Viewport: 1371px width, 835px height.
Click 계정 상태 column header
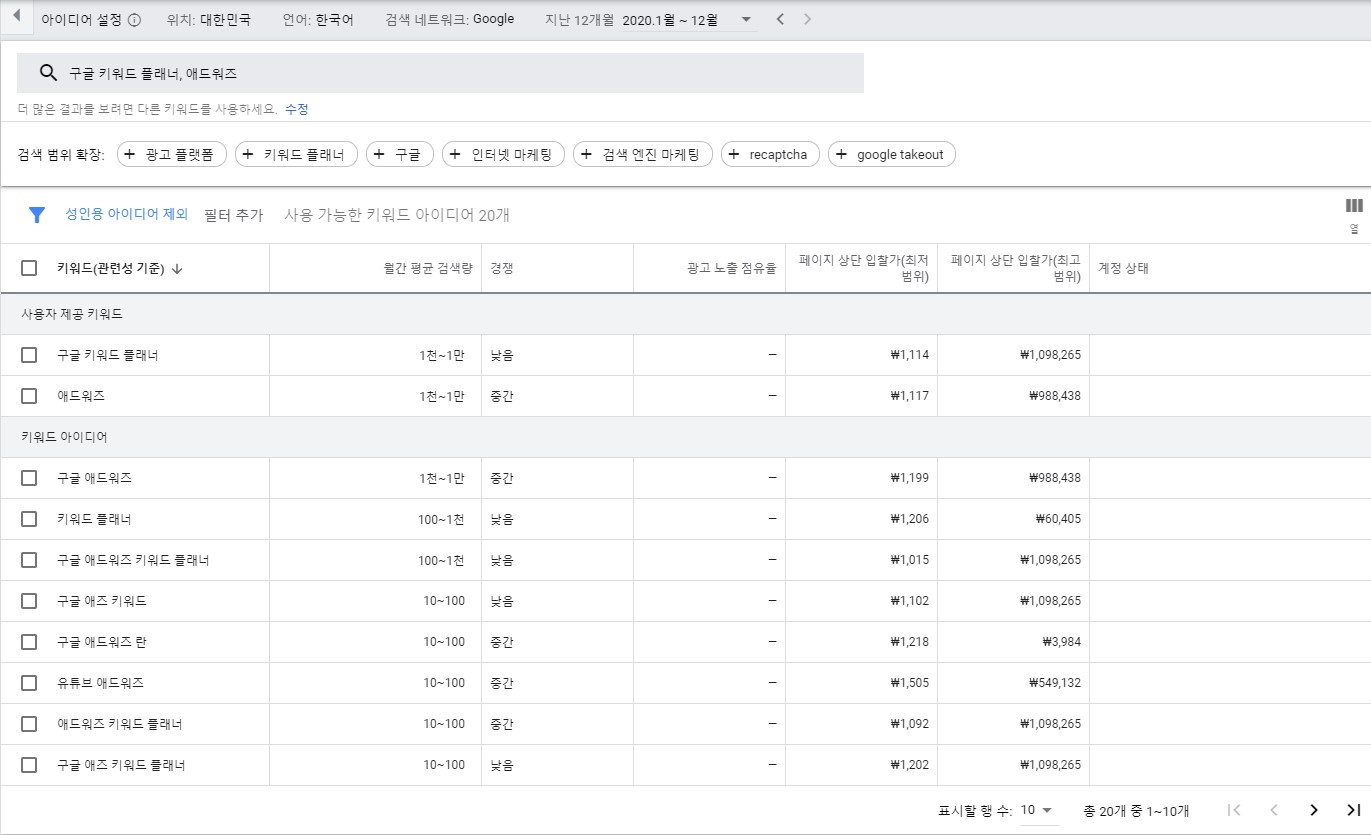[1124, 268]
